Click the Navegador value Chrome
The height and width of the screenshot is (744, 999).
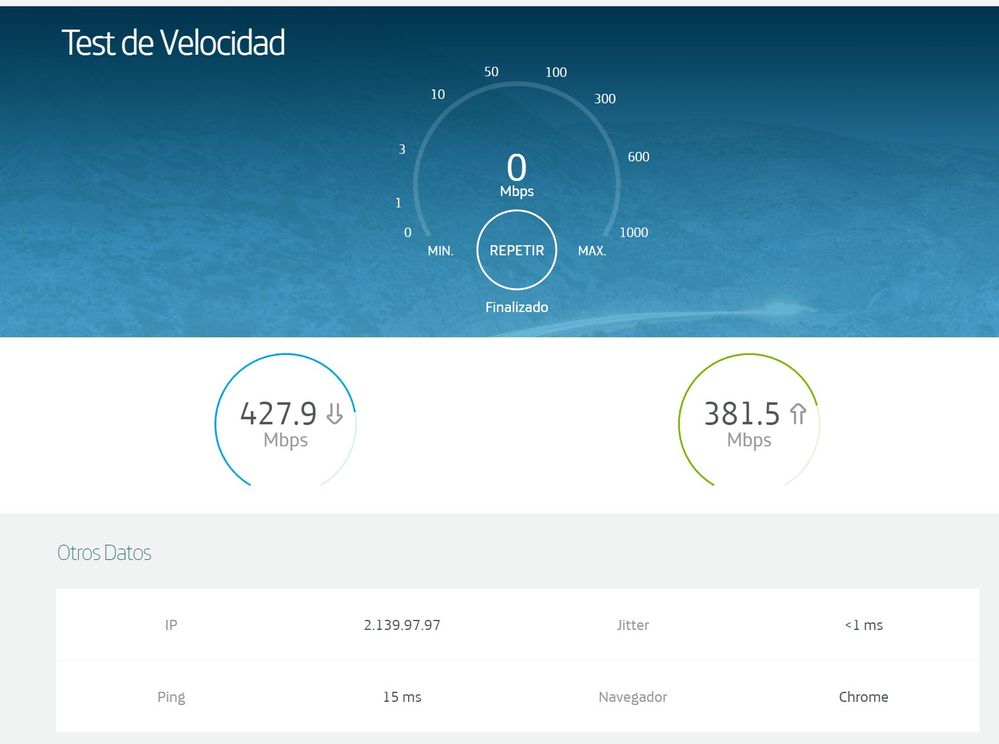click(863, 697)
